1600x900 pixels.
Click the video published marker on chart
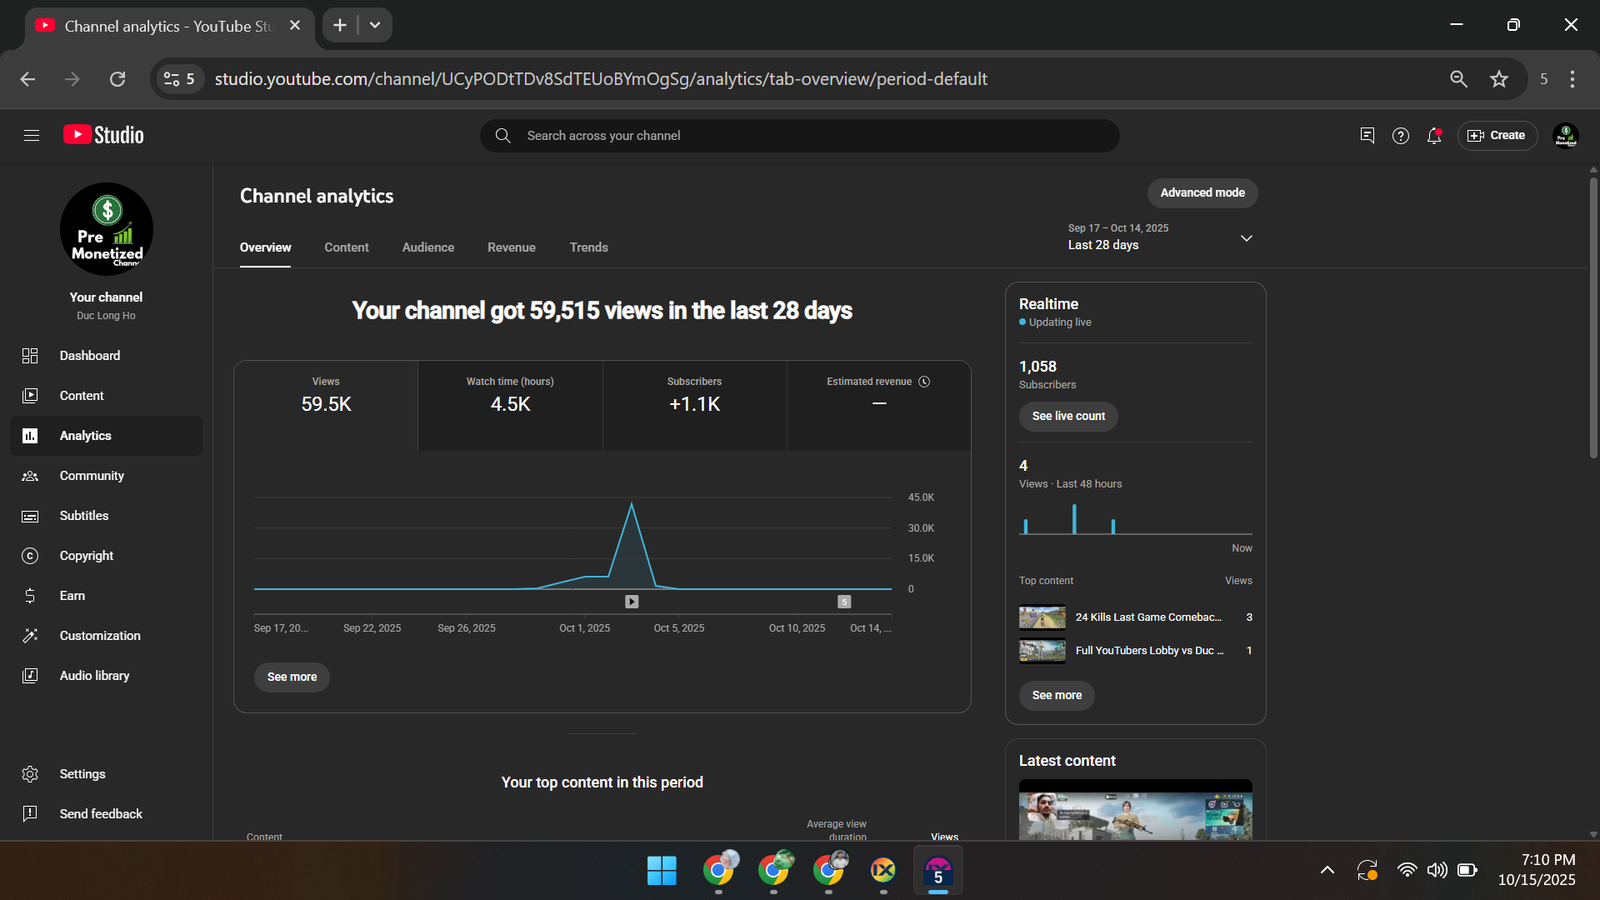pos(632,602)
